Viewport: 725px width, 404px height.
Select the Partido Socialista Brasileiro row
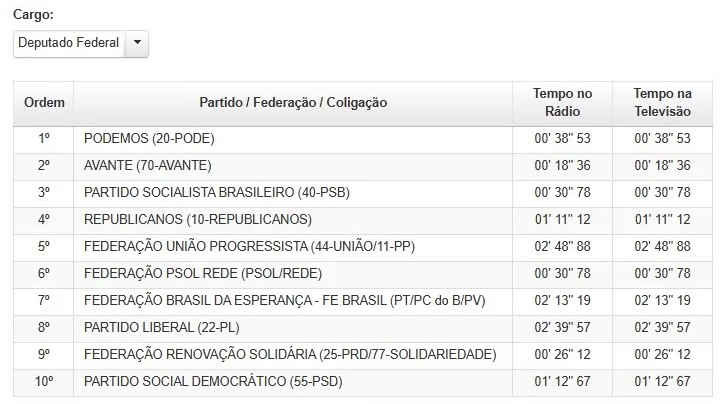[x=363, y=193]
